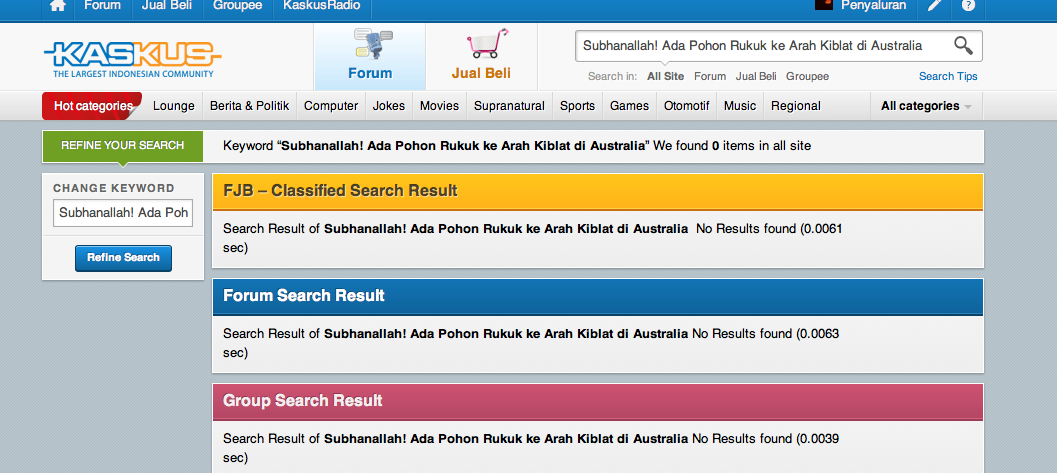Click the Change Keyword input field

click(x=123, y=213)
